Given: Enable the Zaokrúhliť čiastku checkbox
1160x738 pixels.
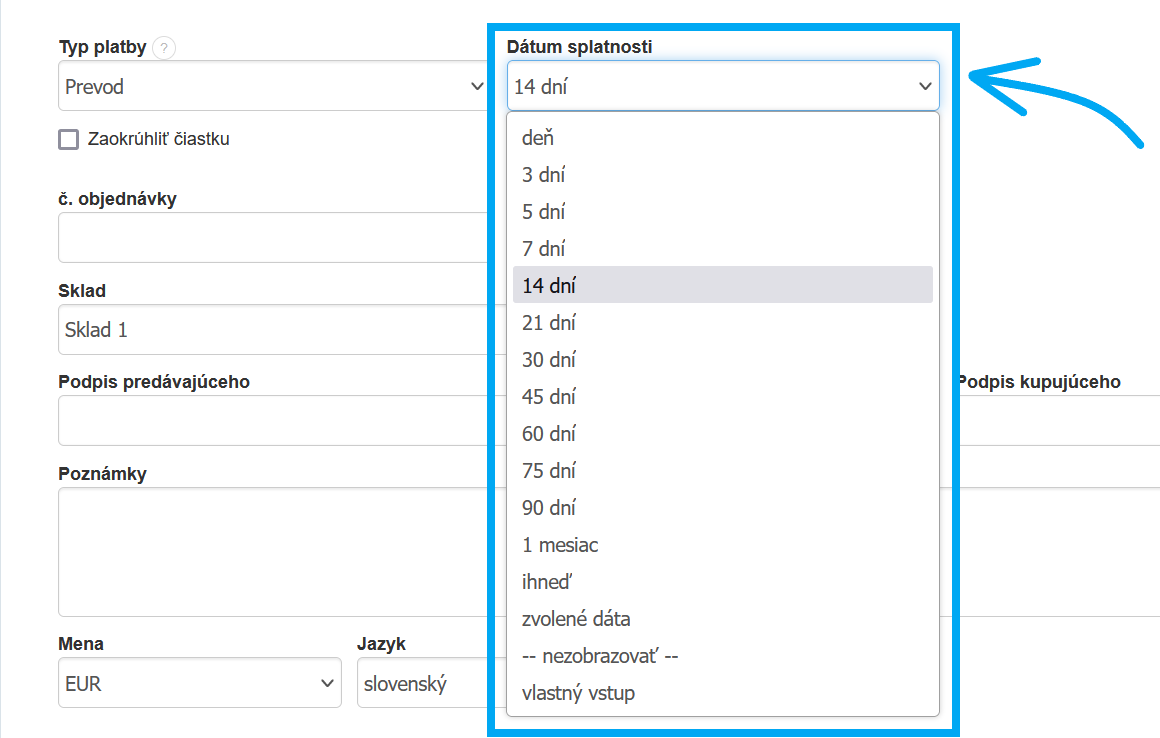Looking at the screenshot, I should pyautogui.click(x=69, y=140).
